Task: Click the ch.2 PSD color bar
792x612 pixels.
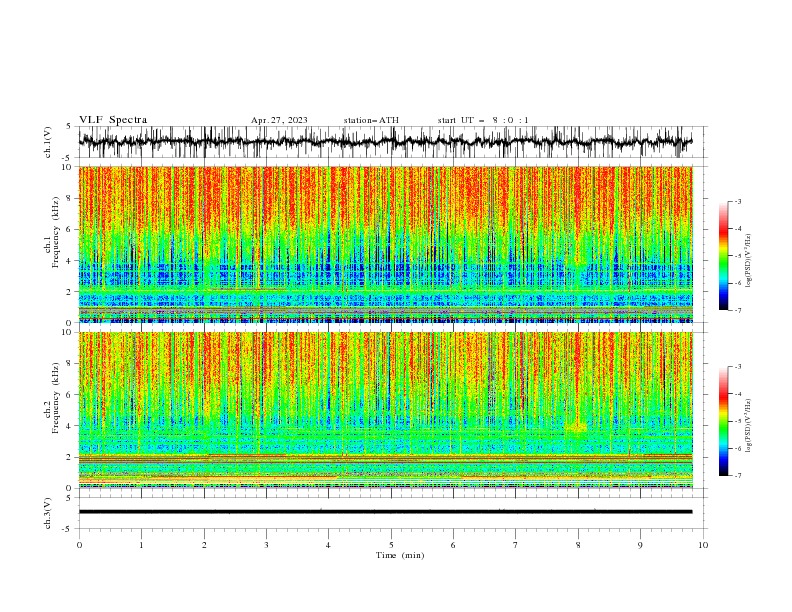Action: (x=723, y=421)
